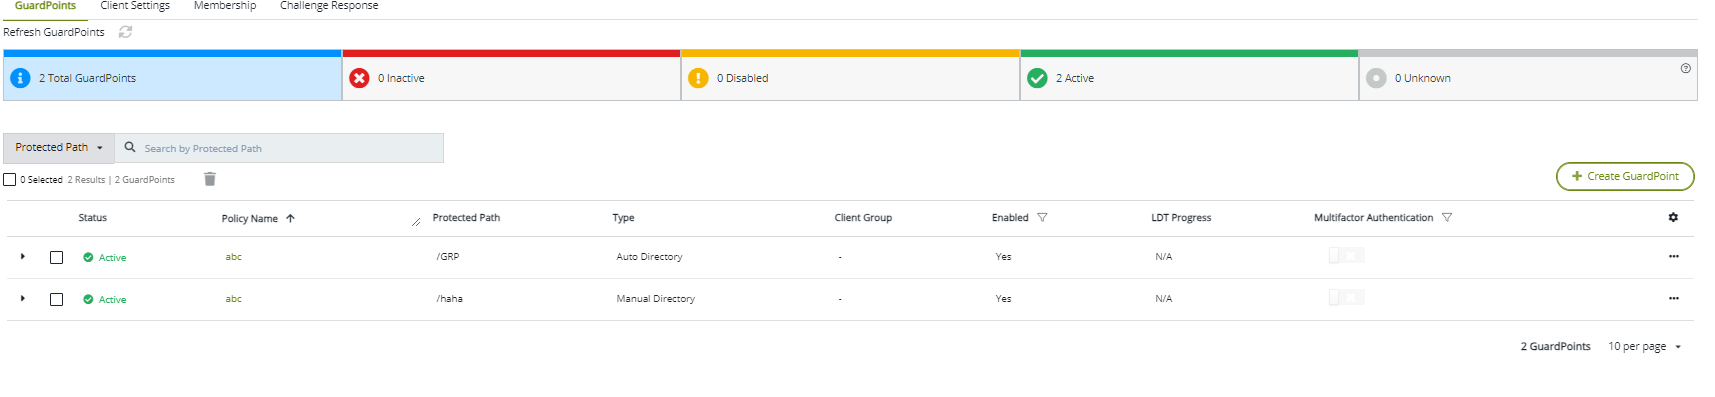Viewport: 1715px width, 397px height.
Task: Open actions menu for /haha row
Action: click(1673, 299)
